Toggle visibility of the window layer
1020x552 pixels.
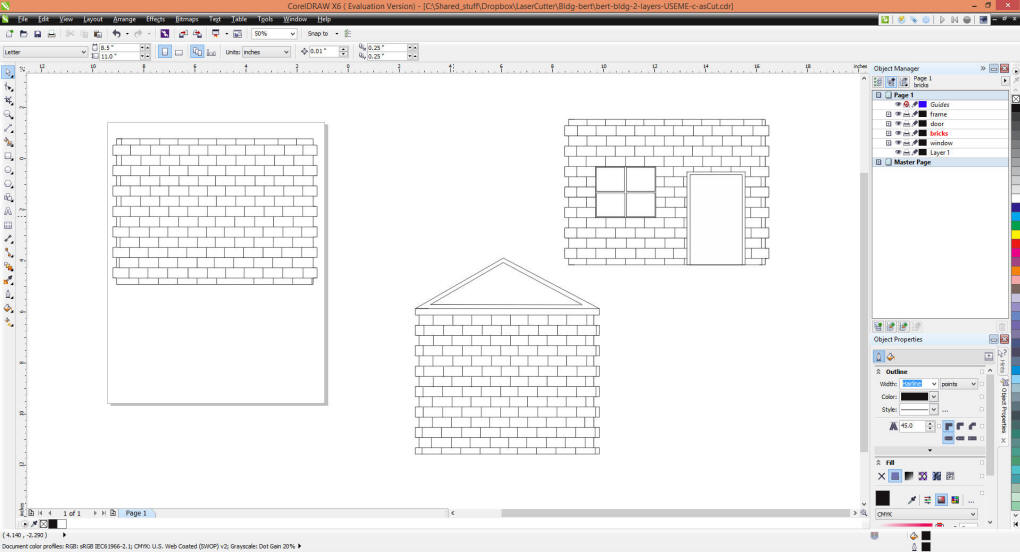897,143
